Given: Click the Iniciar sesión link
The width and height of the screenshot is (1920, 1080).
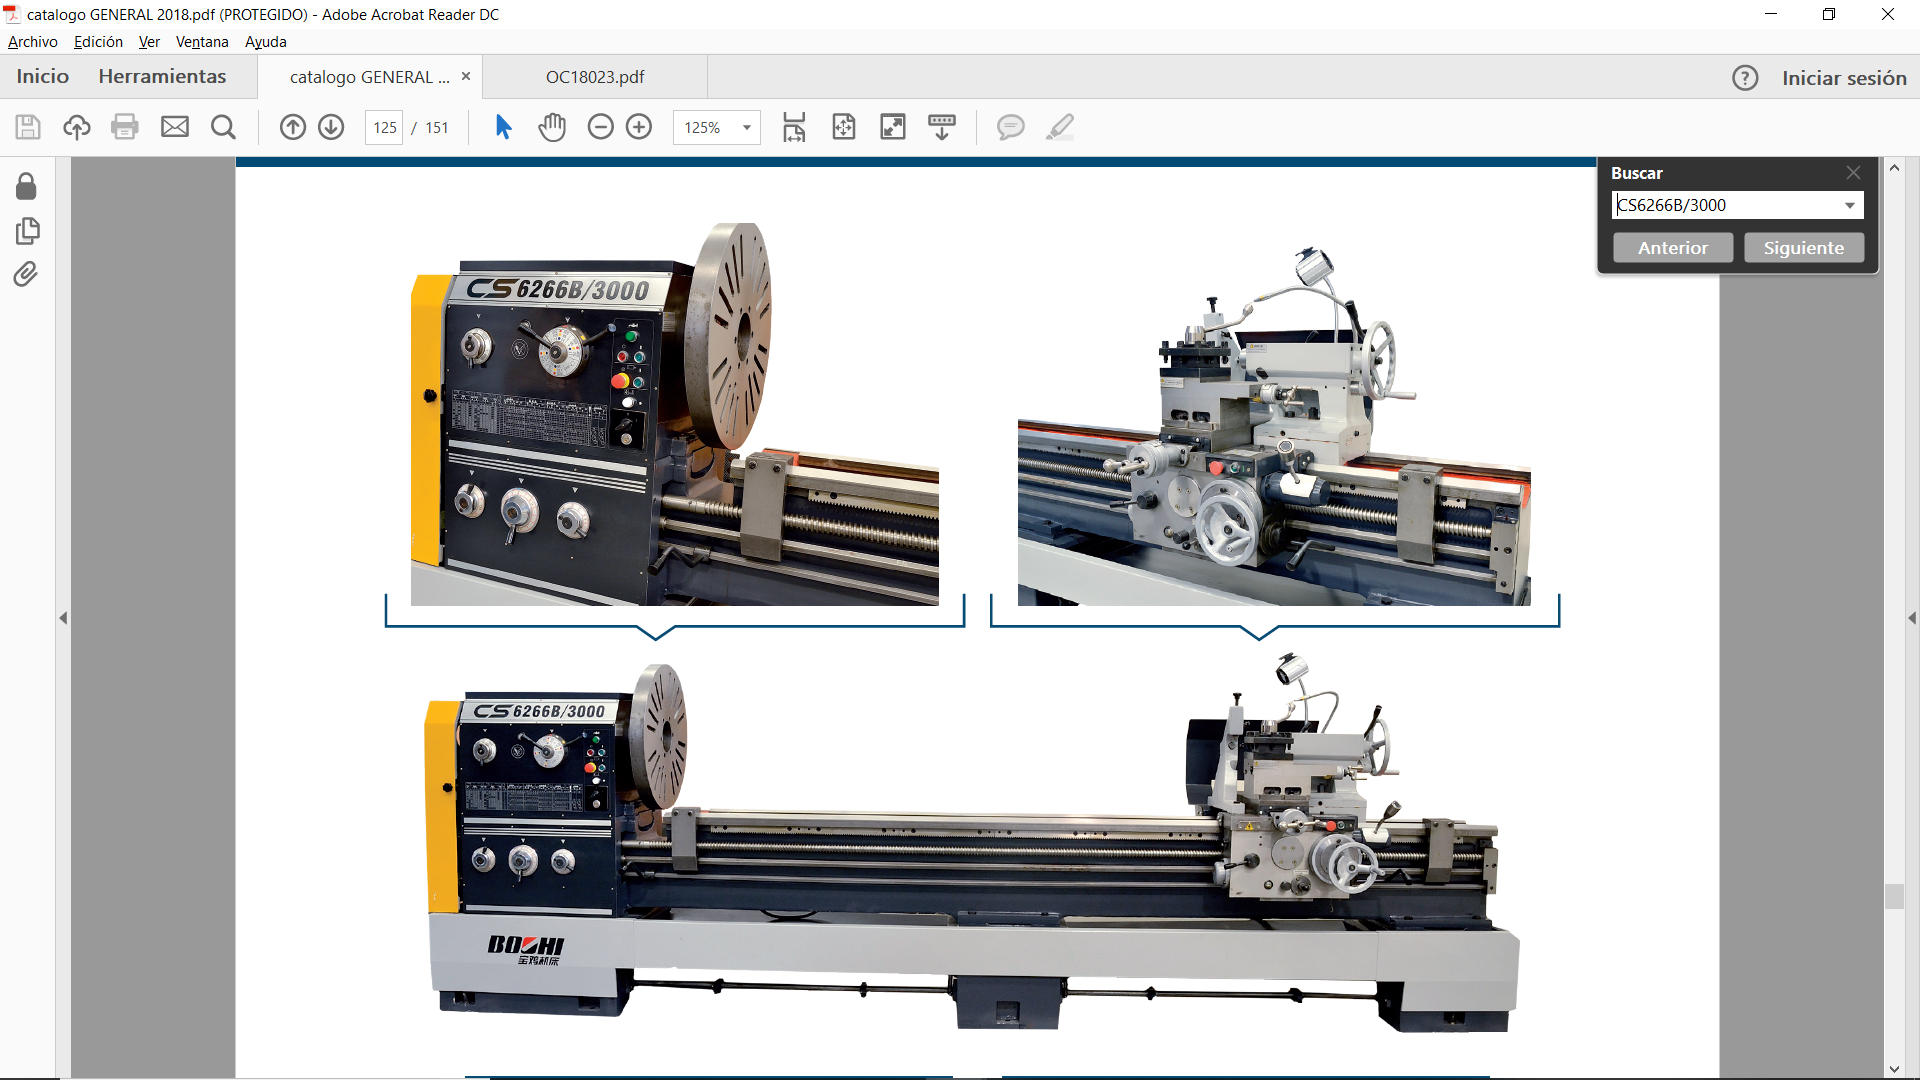Looking at the screenshot, I should coord(1844,78).
